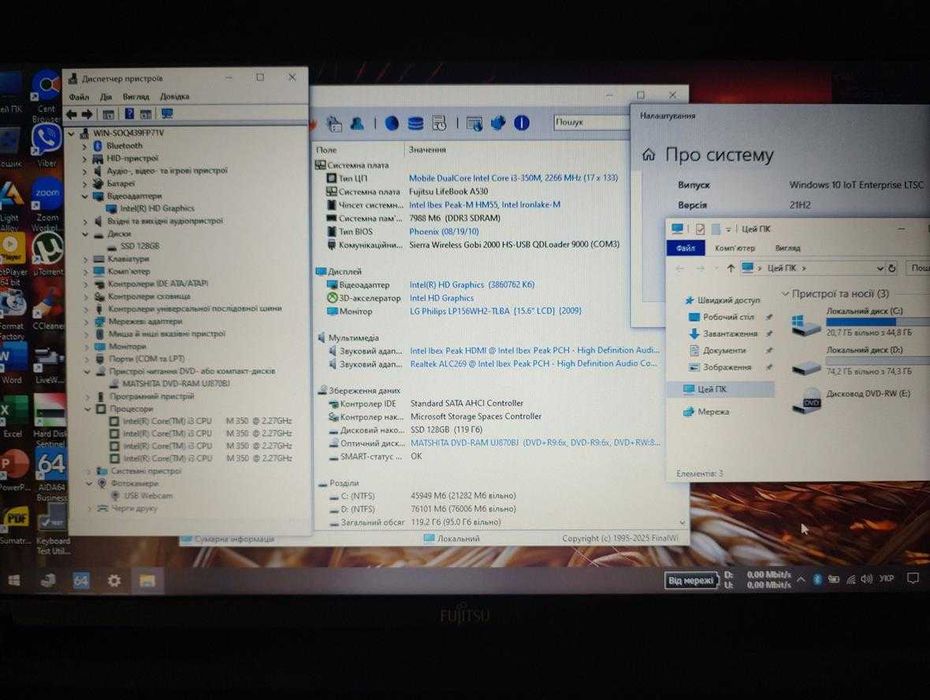Screen dimensions: 930x700
Task: Click the blue database disk icon in AIDA64 toolbar
Action: tap(415, 123)
